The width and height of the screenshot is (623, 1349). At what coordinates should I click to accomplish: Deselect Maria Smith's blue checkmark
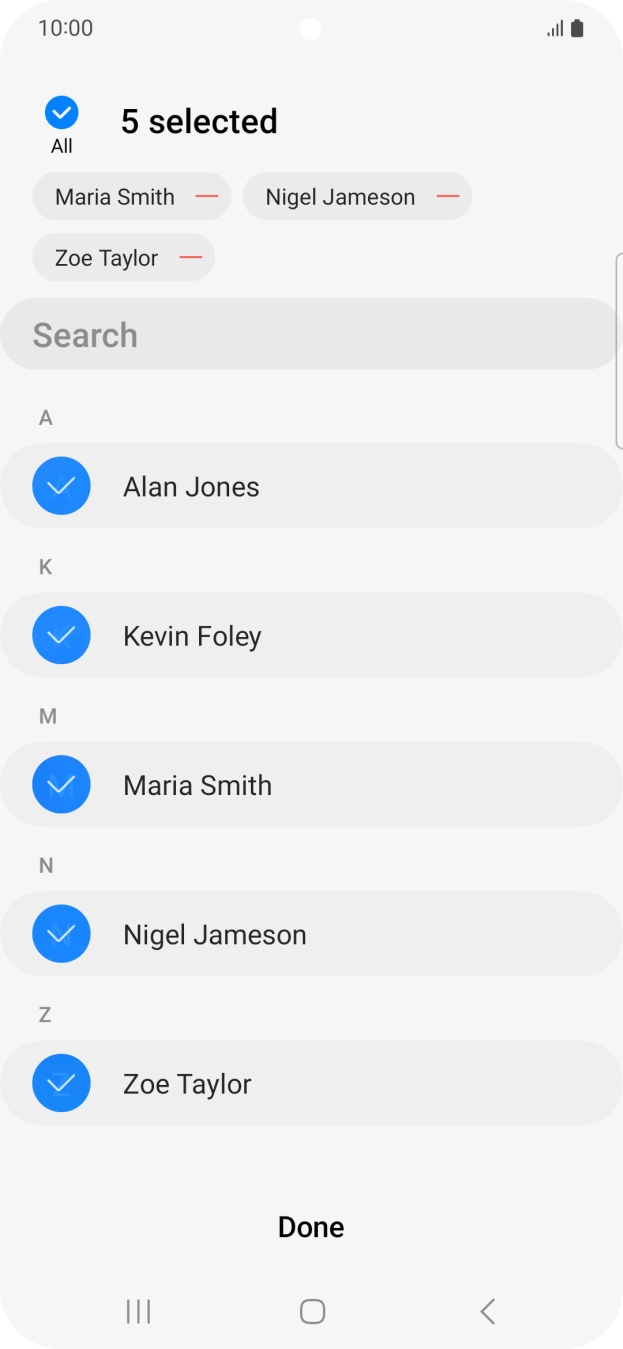pos(61,785)
